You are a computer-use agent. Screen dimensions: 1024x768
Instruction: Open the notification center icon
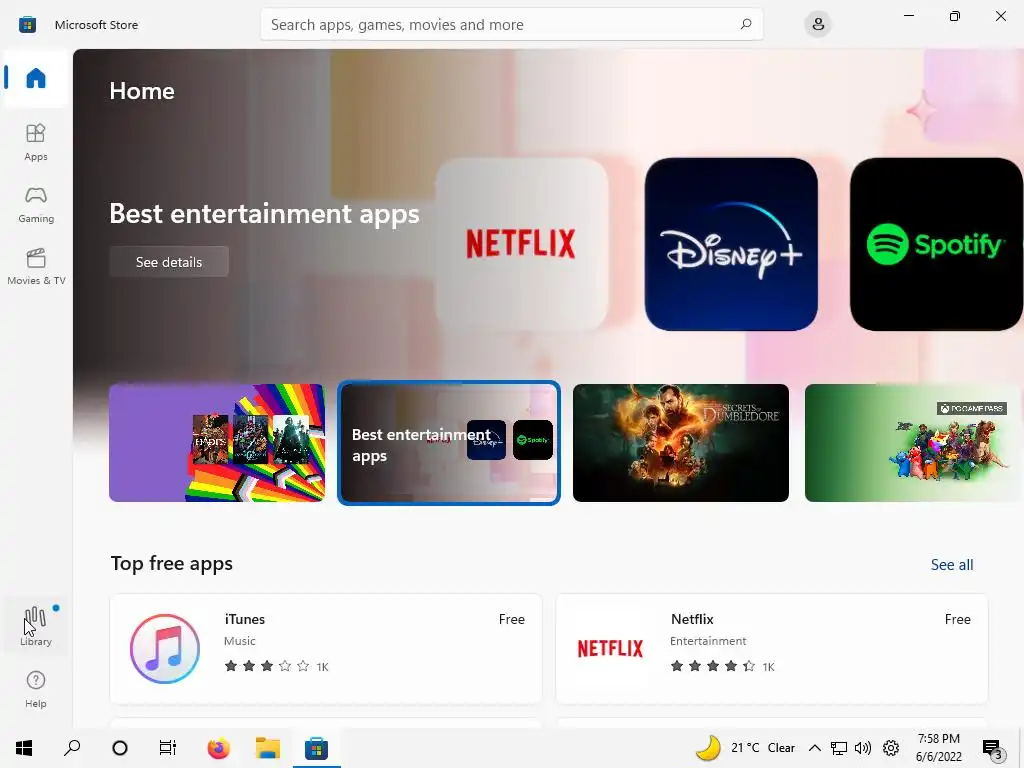coord(992,748)
